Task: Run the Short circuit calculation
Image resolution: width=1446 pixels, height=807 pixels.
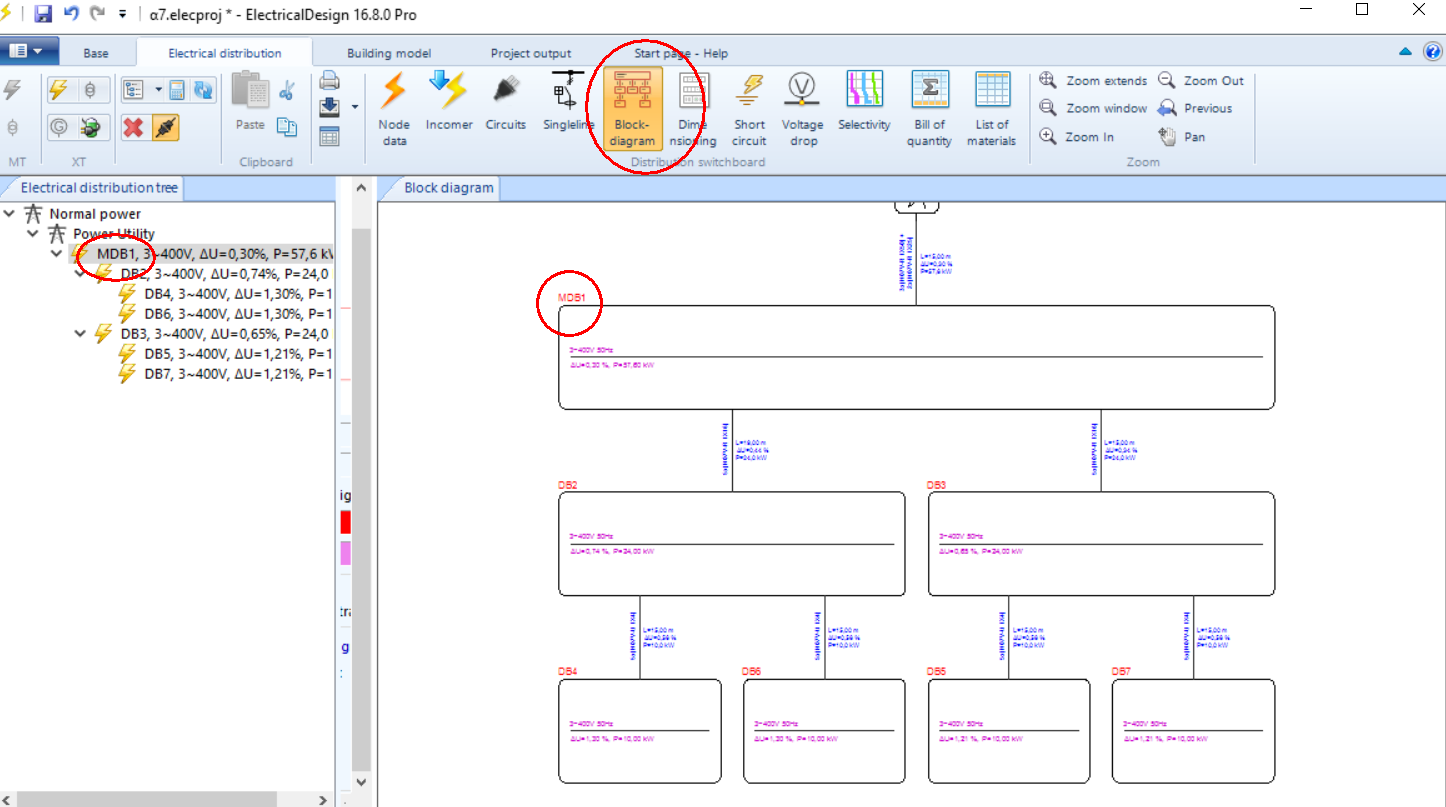Action: (748, 108)
